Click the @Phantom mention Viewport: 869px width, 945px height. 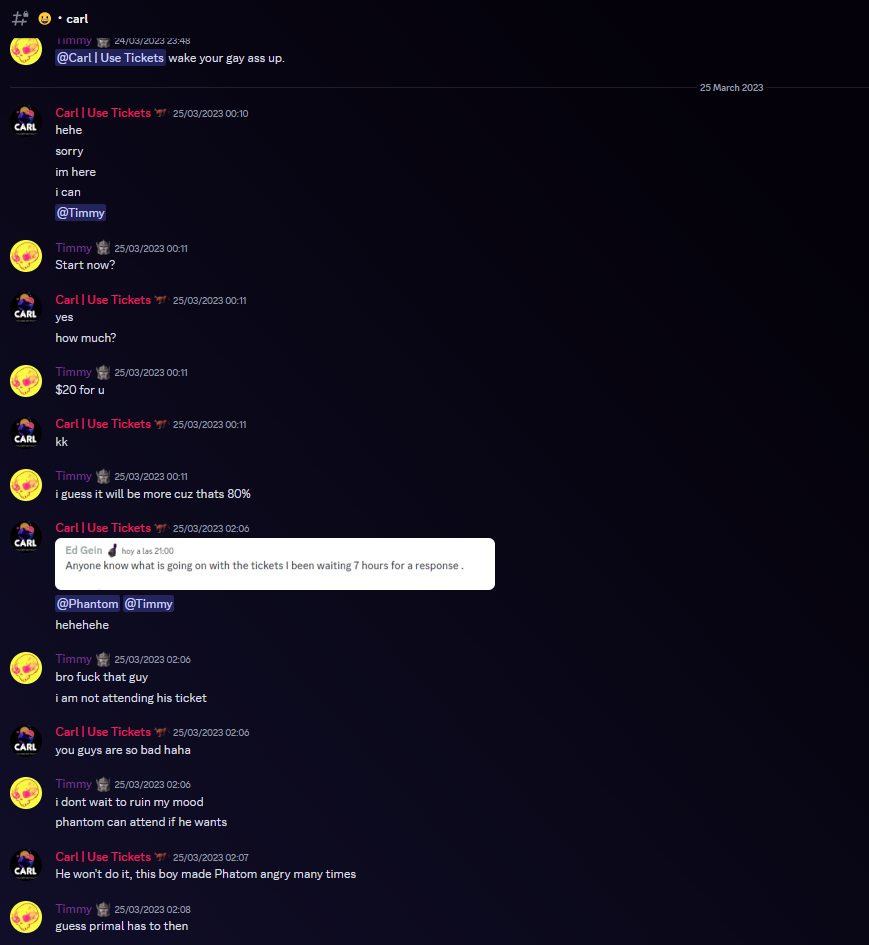coord(87,604)
